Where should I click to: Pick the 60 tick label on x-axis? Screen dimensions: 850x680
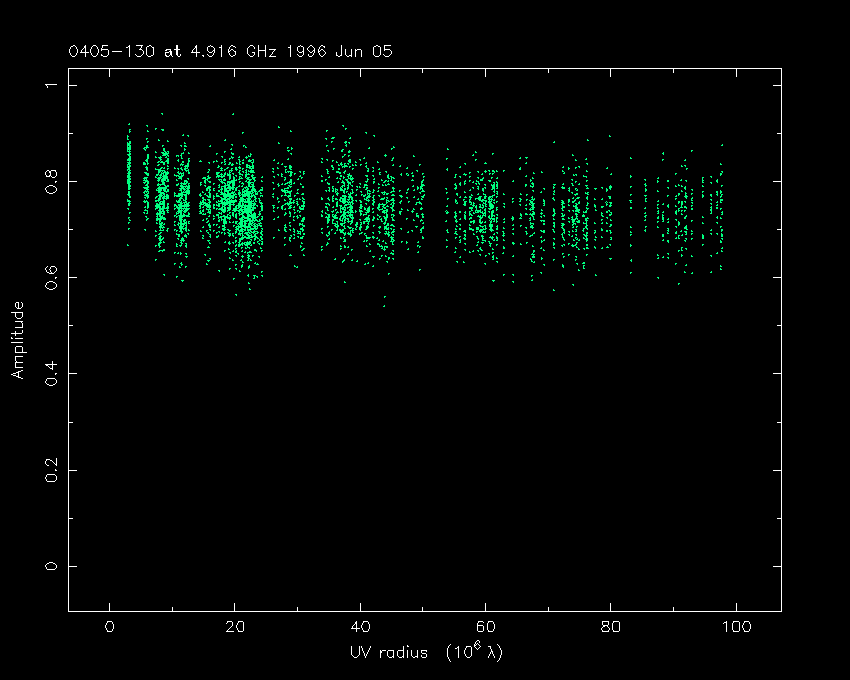[485, 627]
